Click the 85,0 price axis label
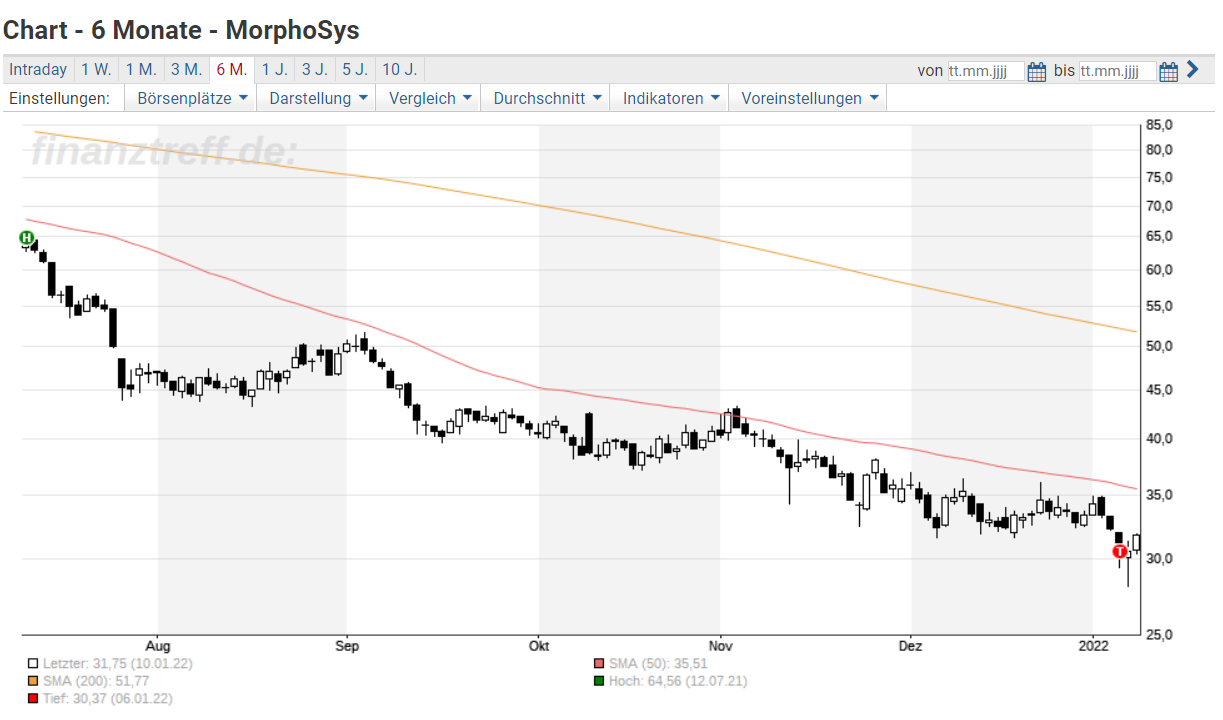This screenshot has width=1223, height=720. tap(1159, 125)
